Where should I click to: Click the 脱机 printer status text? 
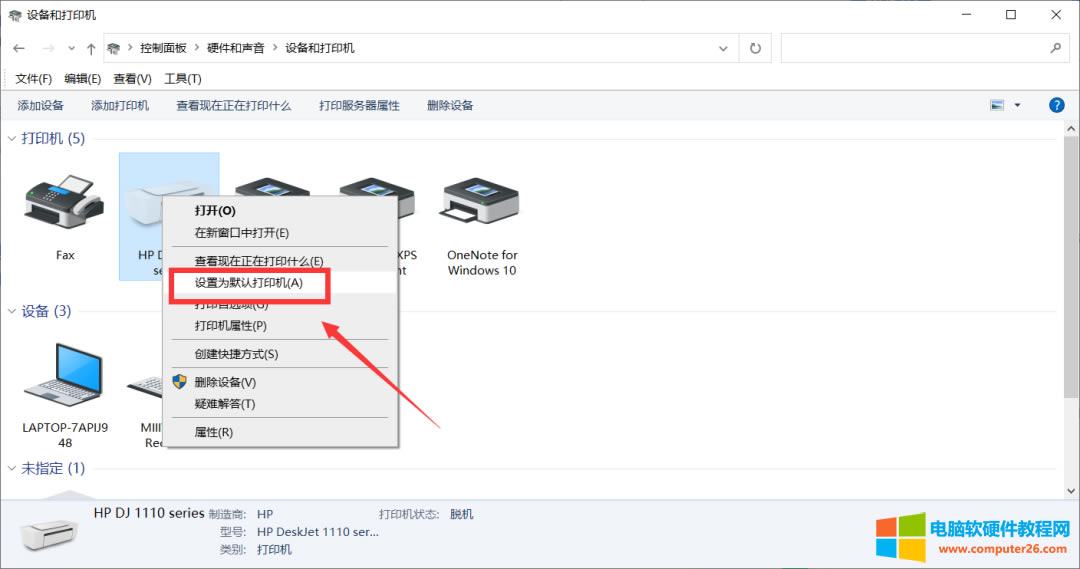(461, 514)
